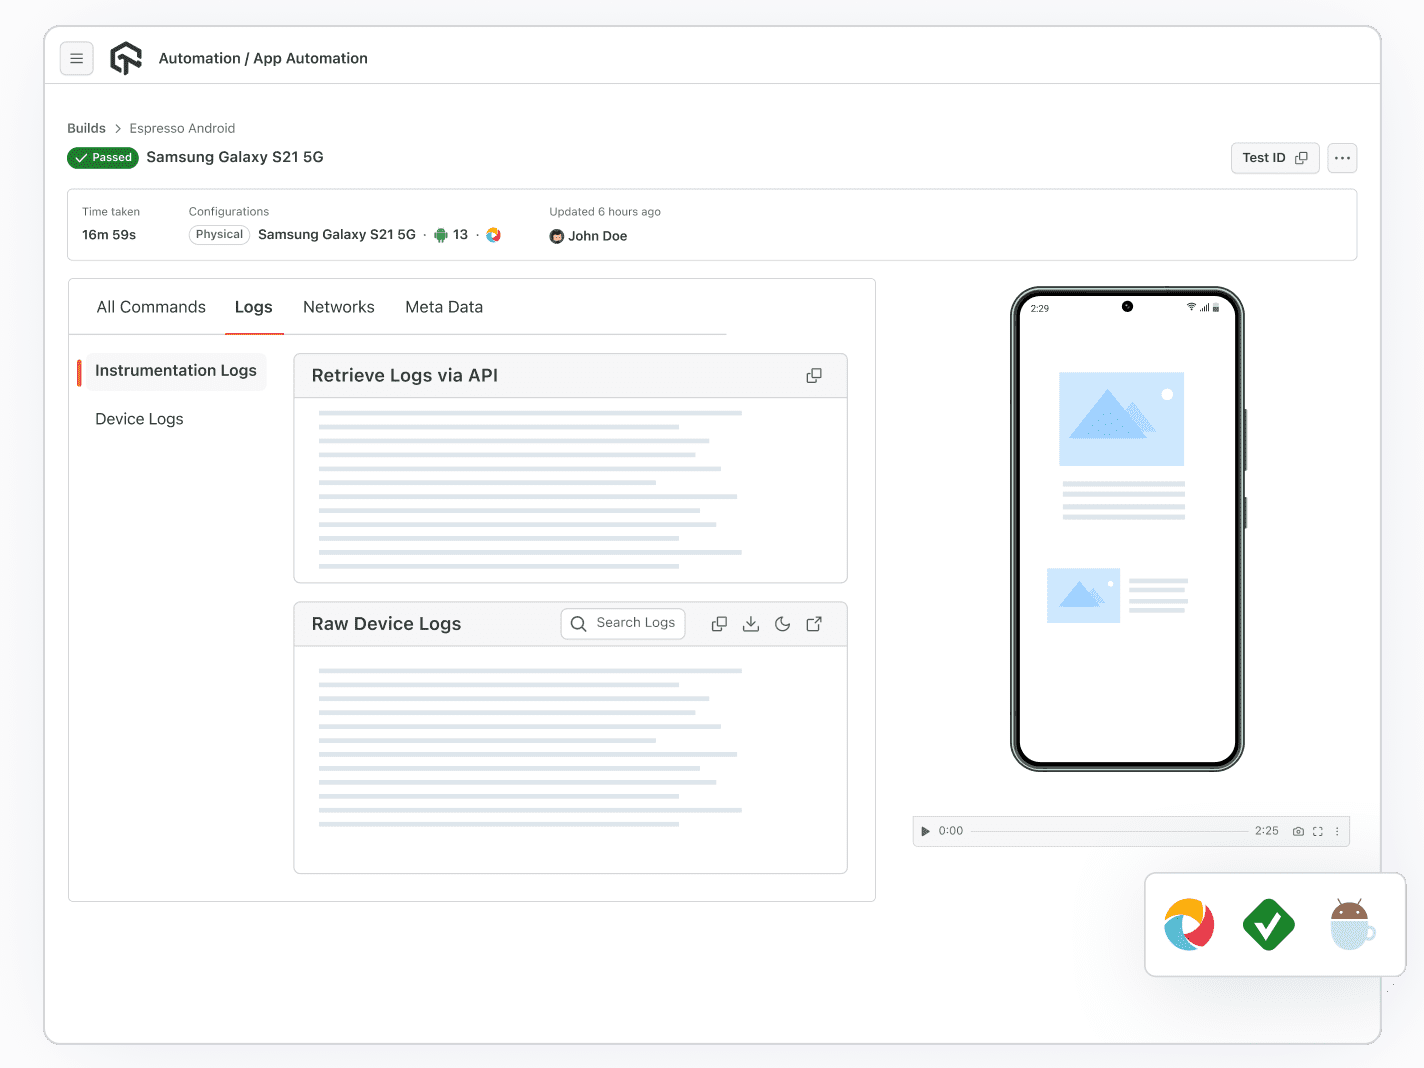Click the "Retrieve Logs via API" heading

(405, 376)
